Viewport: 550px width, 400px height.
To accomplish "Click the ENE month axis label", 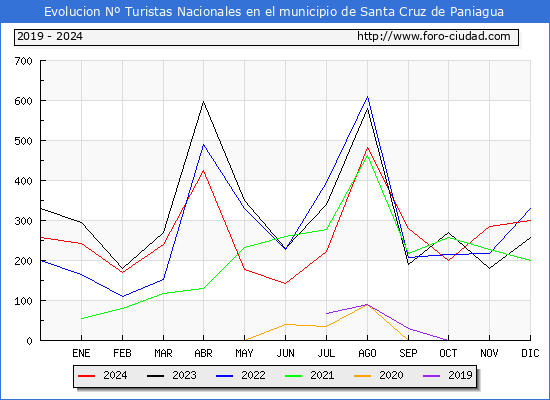I will pos(81,353).
